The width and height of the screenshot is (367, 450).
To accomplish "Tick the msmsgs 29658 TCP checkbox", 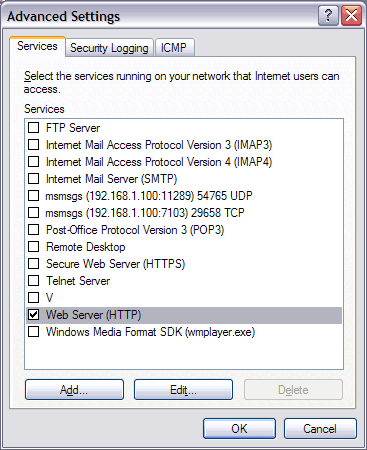I will [33, 213].
